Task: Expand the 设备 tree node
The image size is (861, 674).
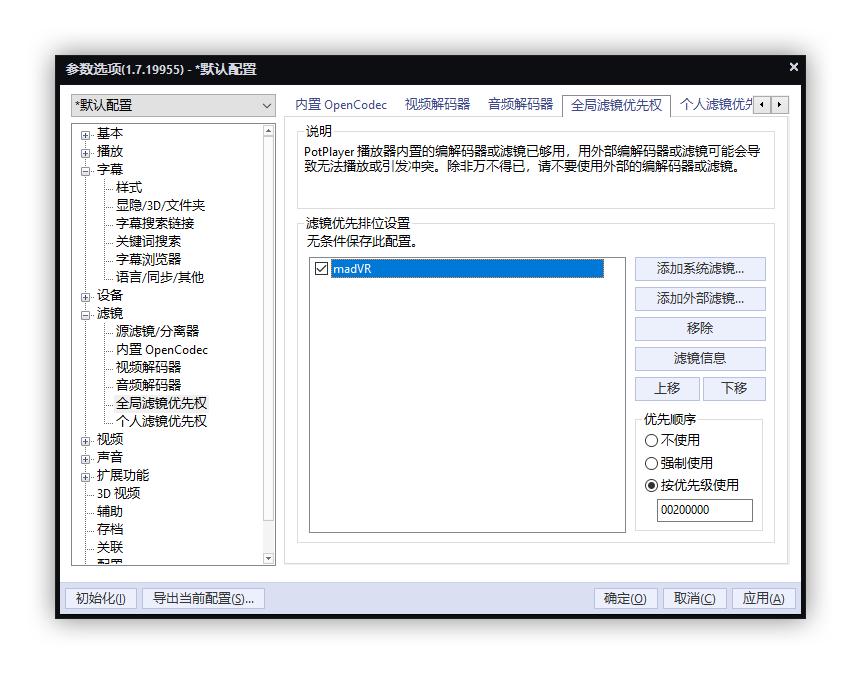Action: coord(87,295)
